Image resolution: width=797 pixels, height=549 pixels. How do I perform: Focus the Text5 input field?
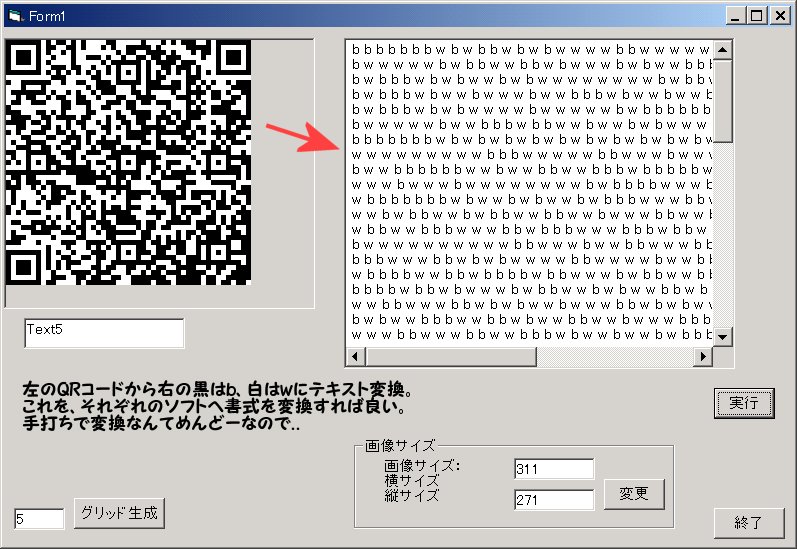pos(104,333)
